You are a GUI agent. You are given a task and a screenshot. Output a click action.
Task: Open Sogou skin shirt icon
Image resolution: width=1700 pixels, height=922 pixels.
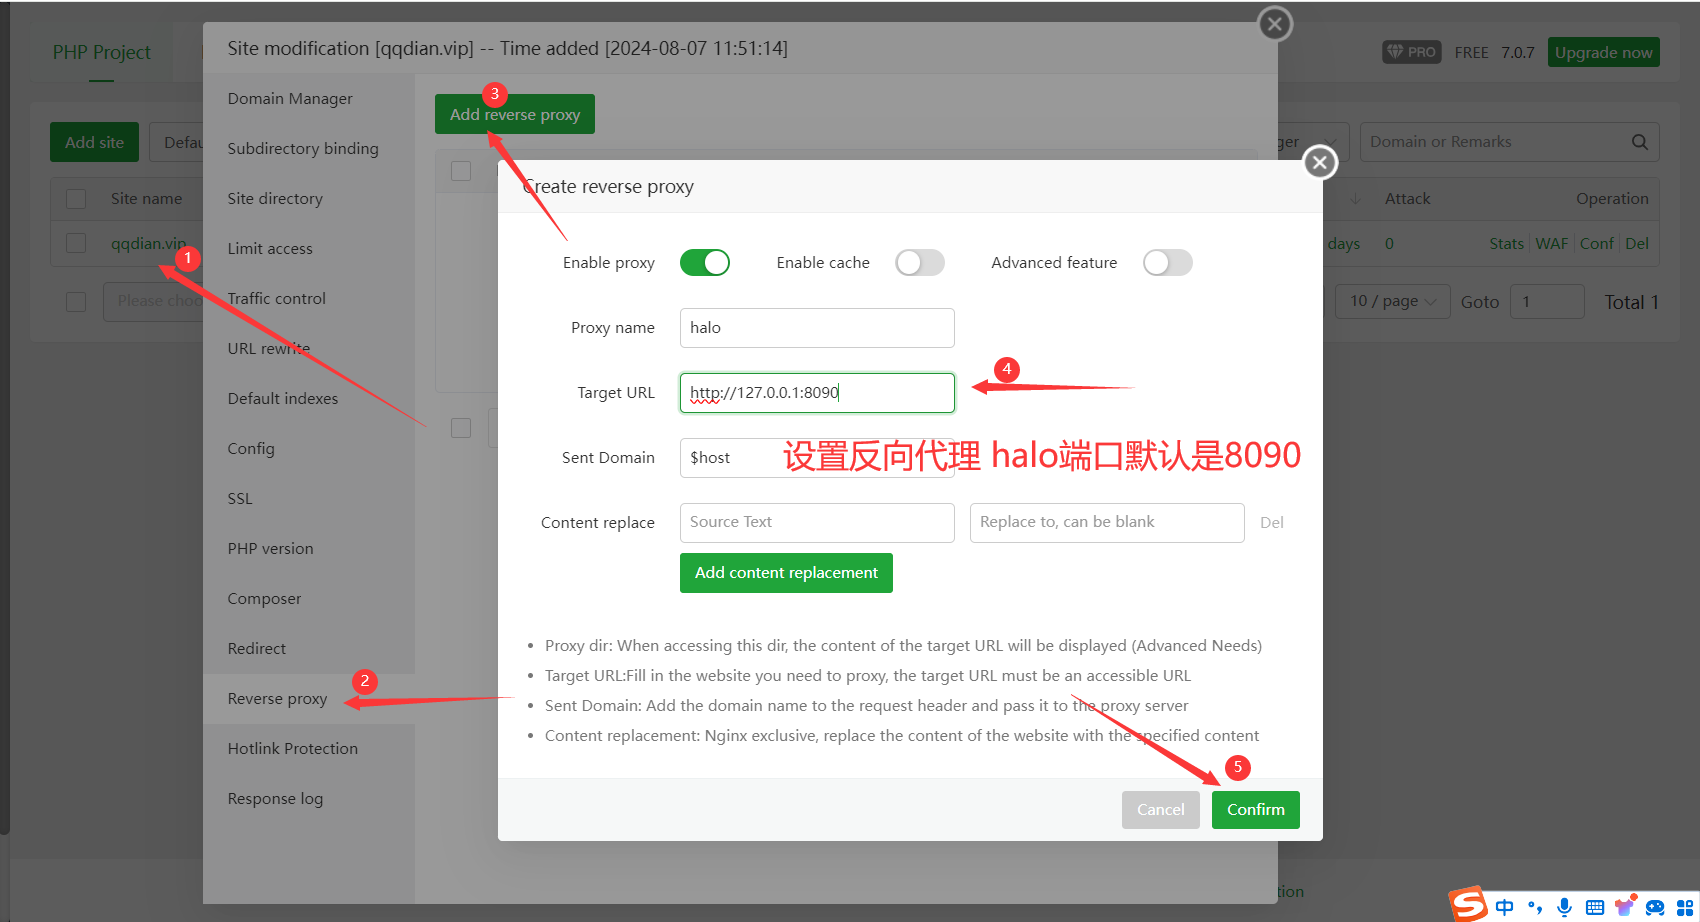(x=1625, y=906)
